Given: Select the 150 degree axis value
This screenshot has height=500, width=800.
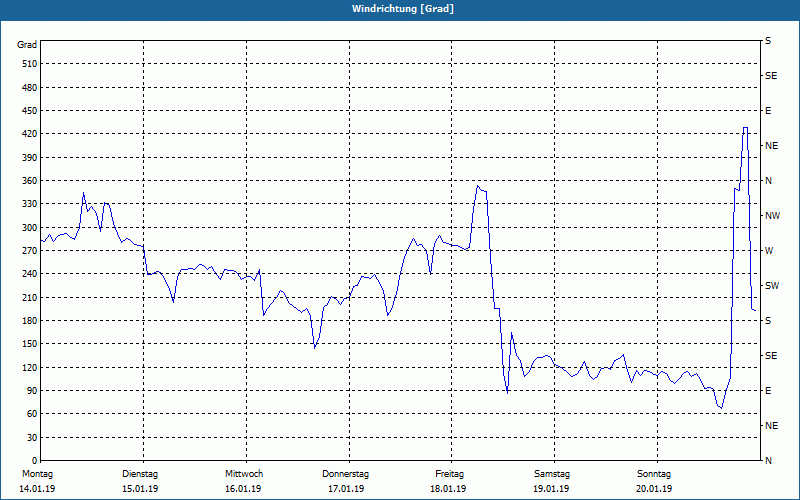Looking at the screenshot, I should tap(30, 344).
